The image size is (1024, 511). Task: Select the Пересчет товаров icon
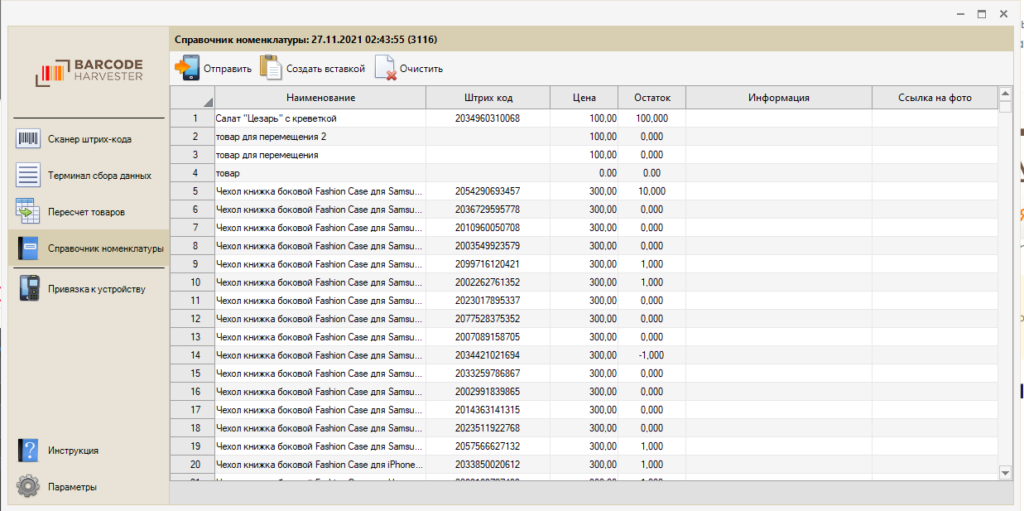click(28, 212)
